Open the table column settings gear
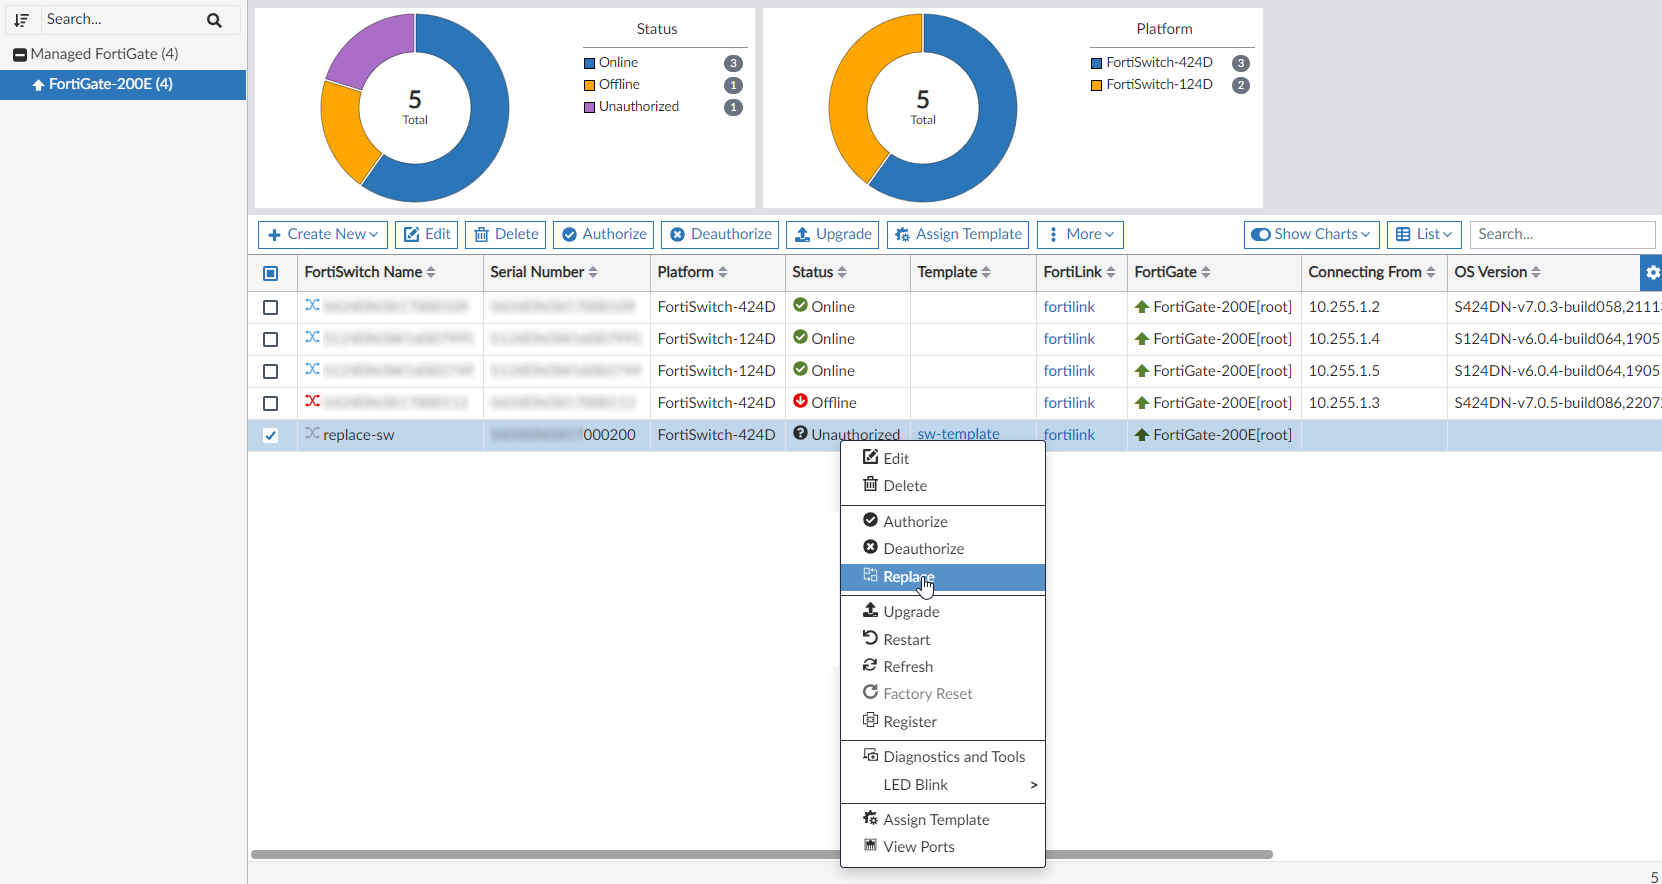 point(1652,272)
